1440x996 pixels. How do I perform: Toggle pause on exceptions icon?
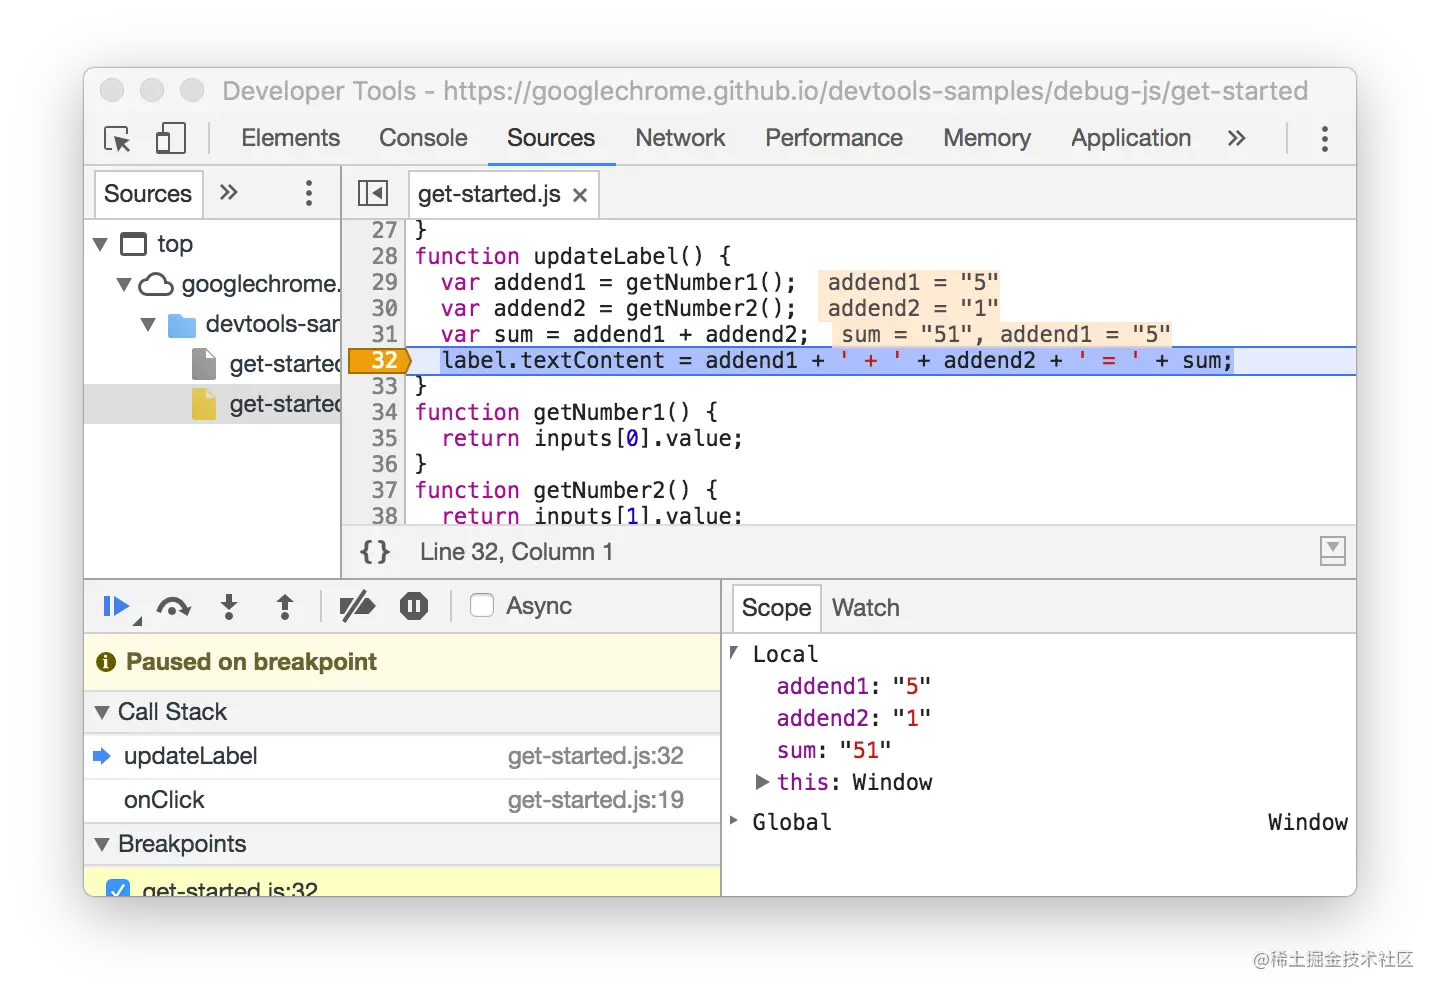click(414, 606)
